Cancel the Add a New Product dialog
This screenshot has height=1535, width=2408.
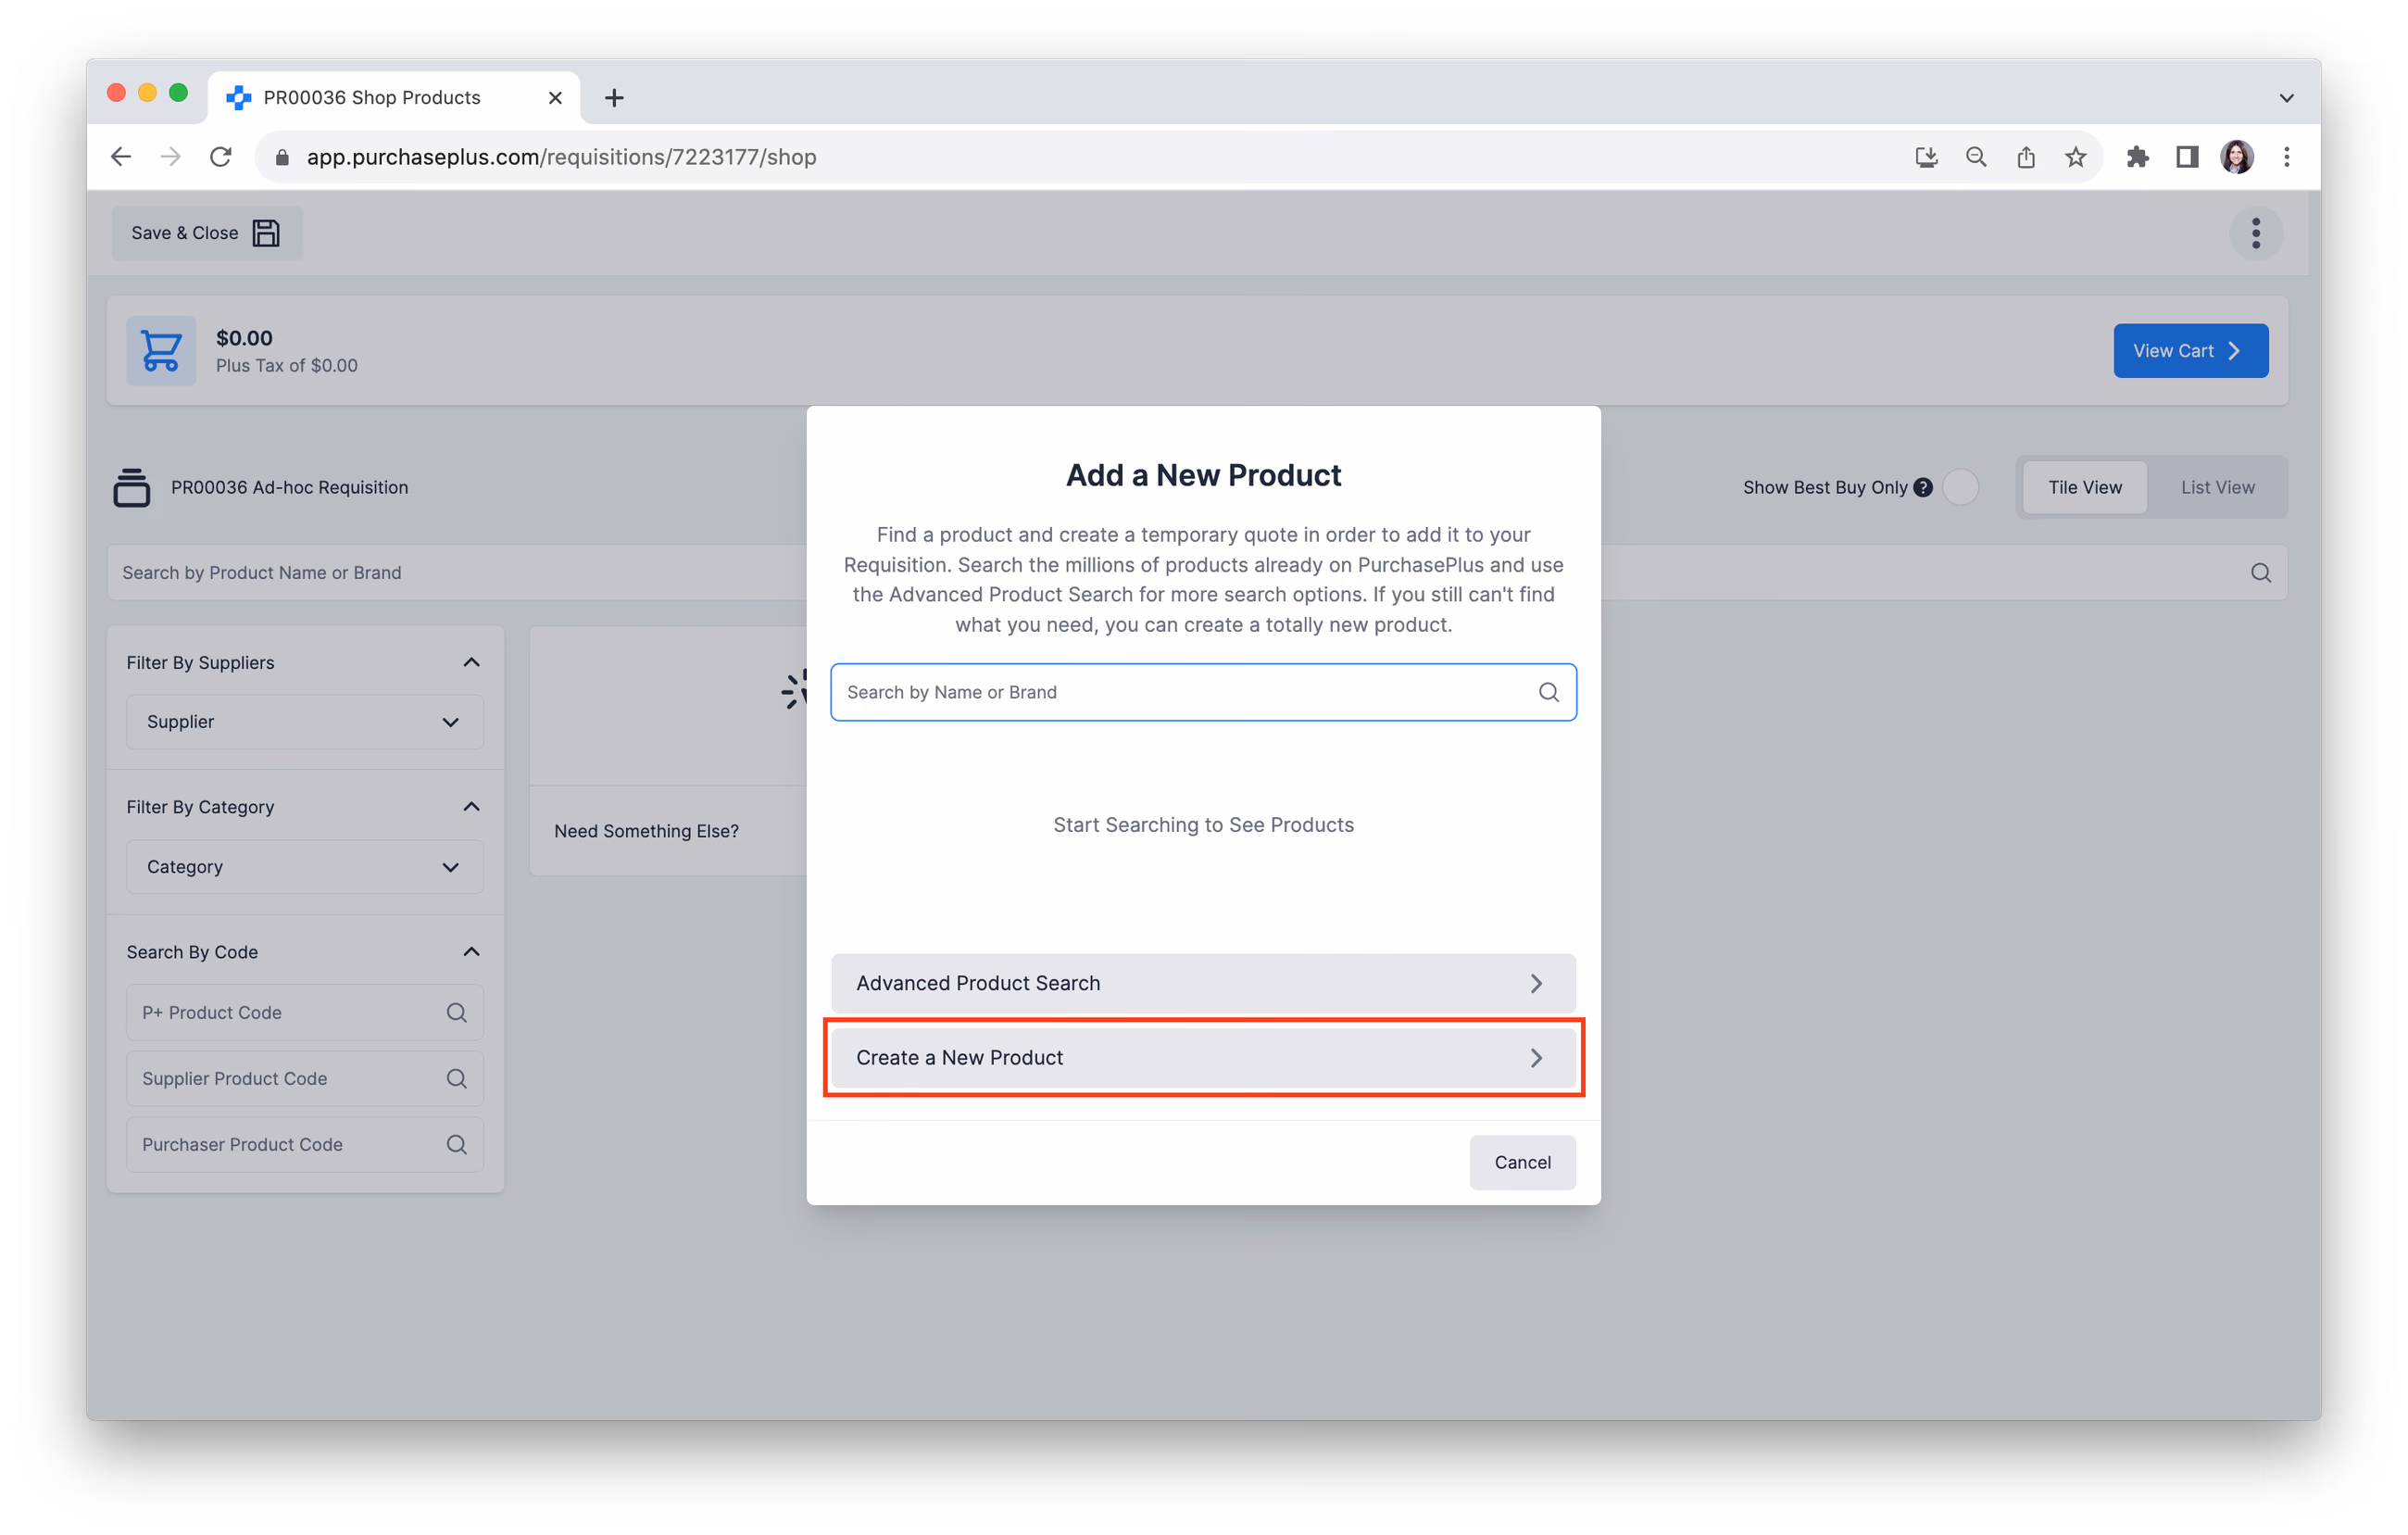pyautogui.click(x=1522, y=1162)
